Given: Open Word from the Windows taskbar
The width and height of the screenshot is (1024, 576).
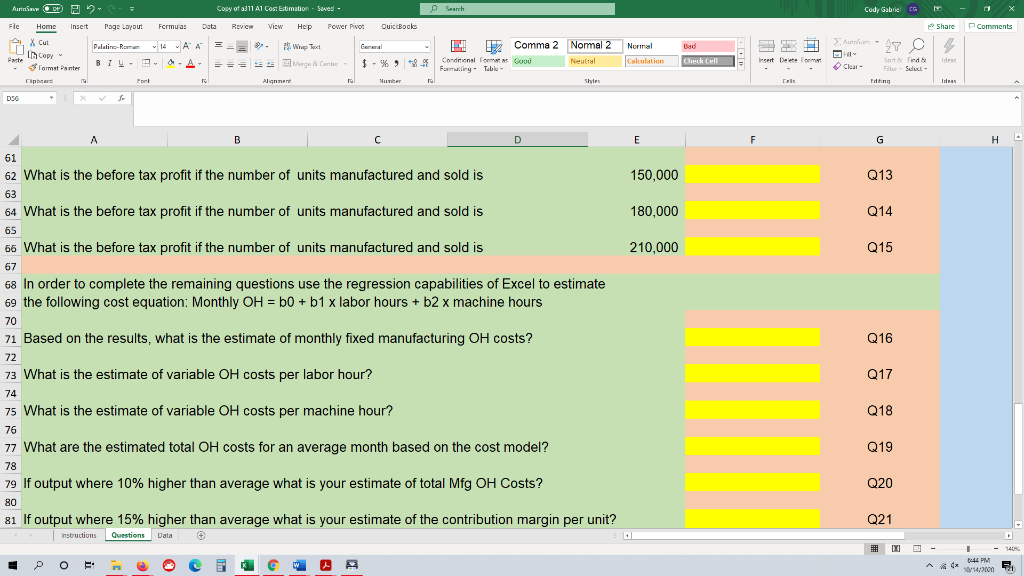Looking at the screenshot, I should pos(299,565).
